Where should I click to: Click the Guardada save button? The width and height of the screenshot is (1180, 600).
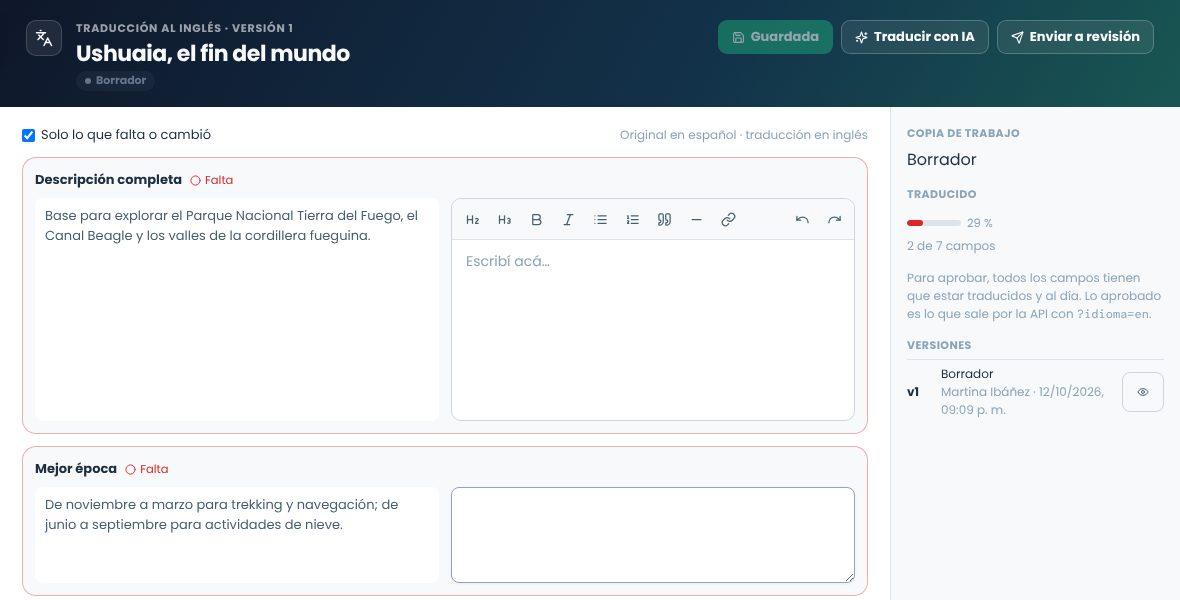tap(775, 37)
